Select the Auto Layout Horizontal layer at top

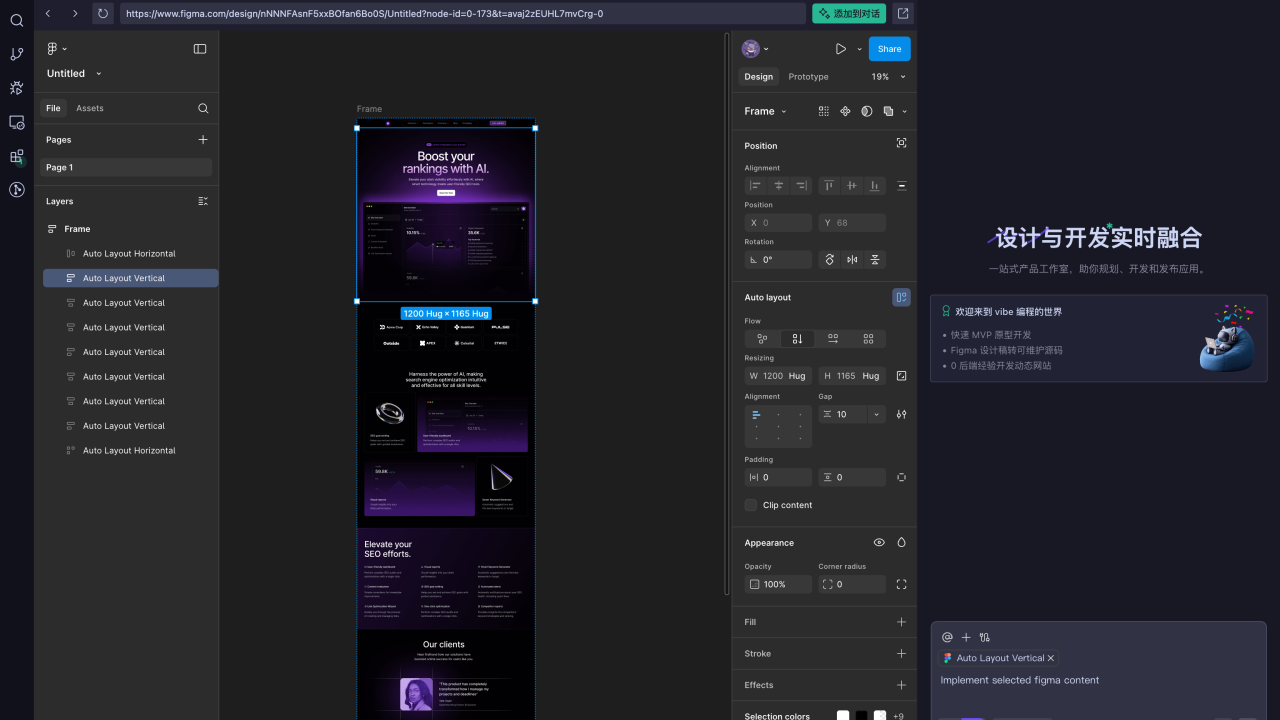coord(130,254)
